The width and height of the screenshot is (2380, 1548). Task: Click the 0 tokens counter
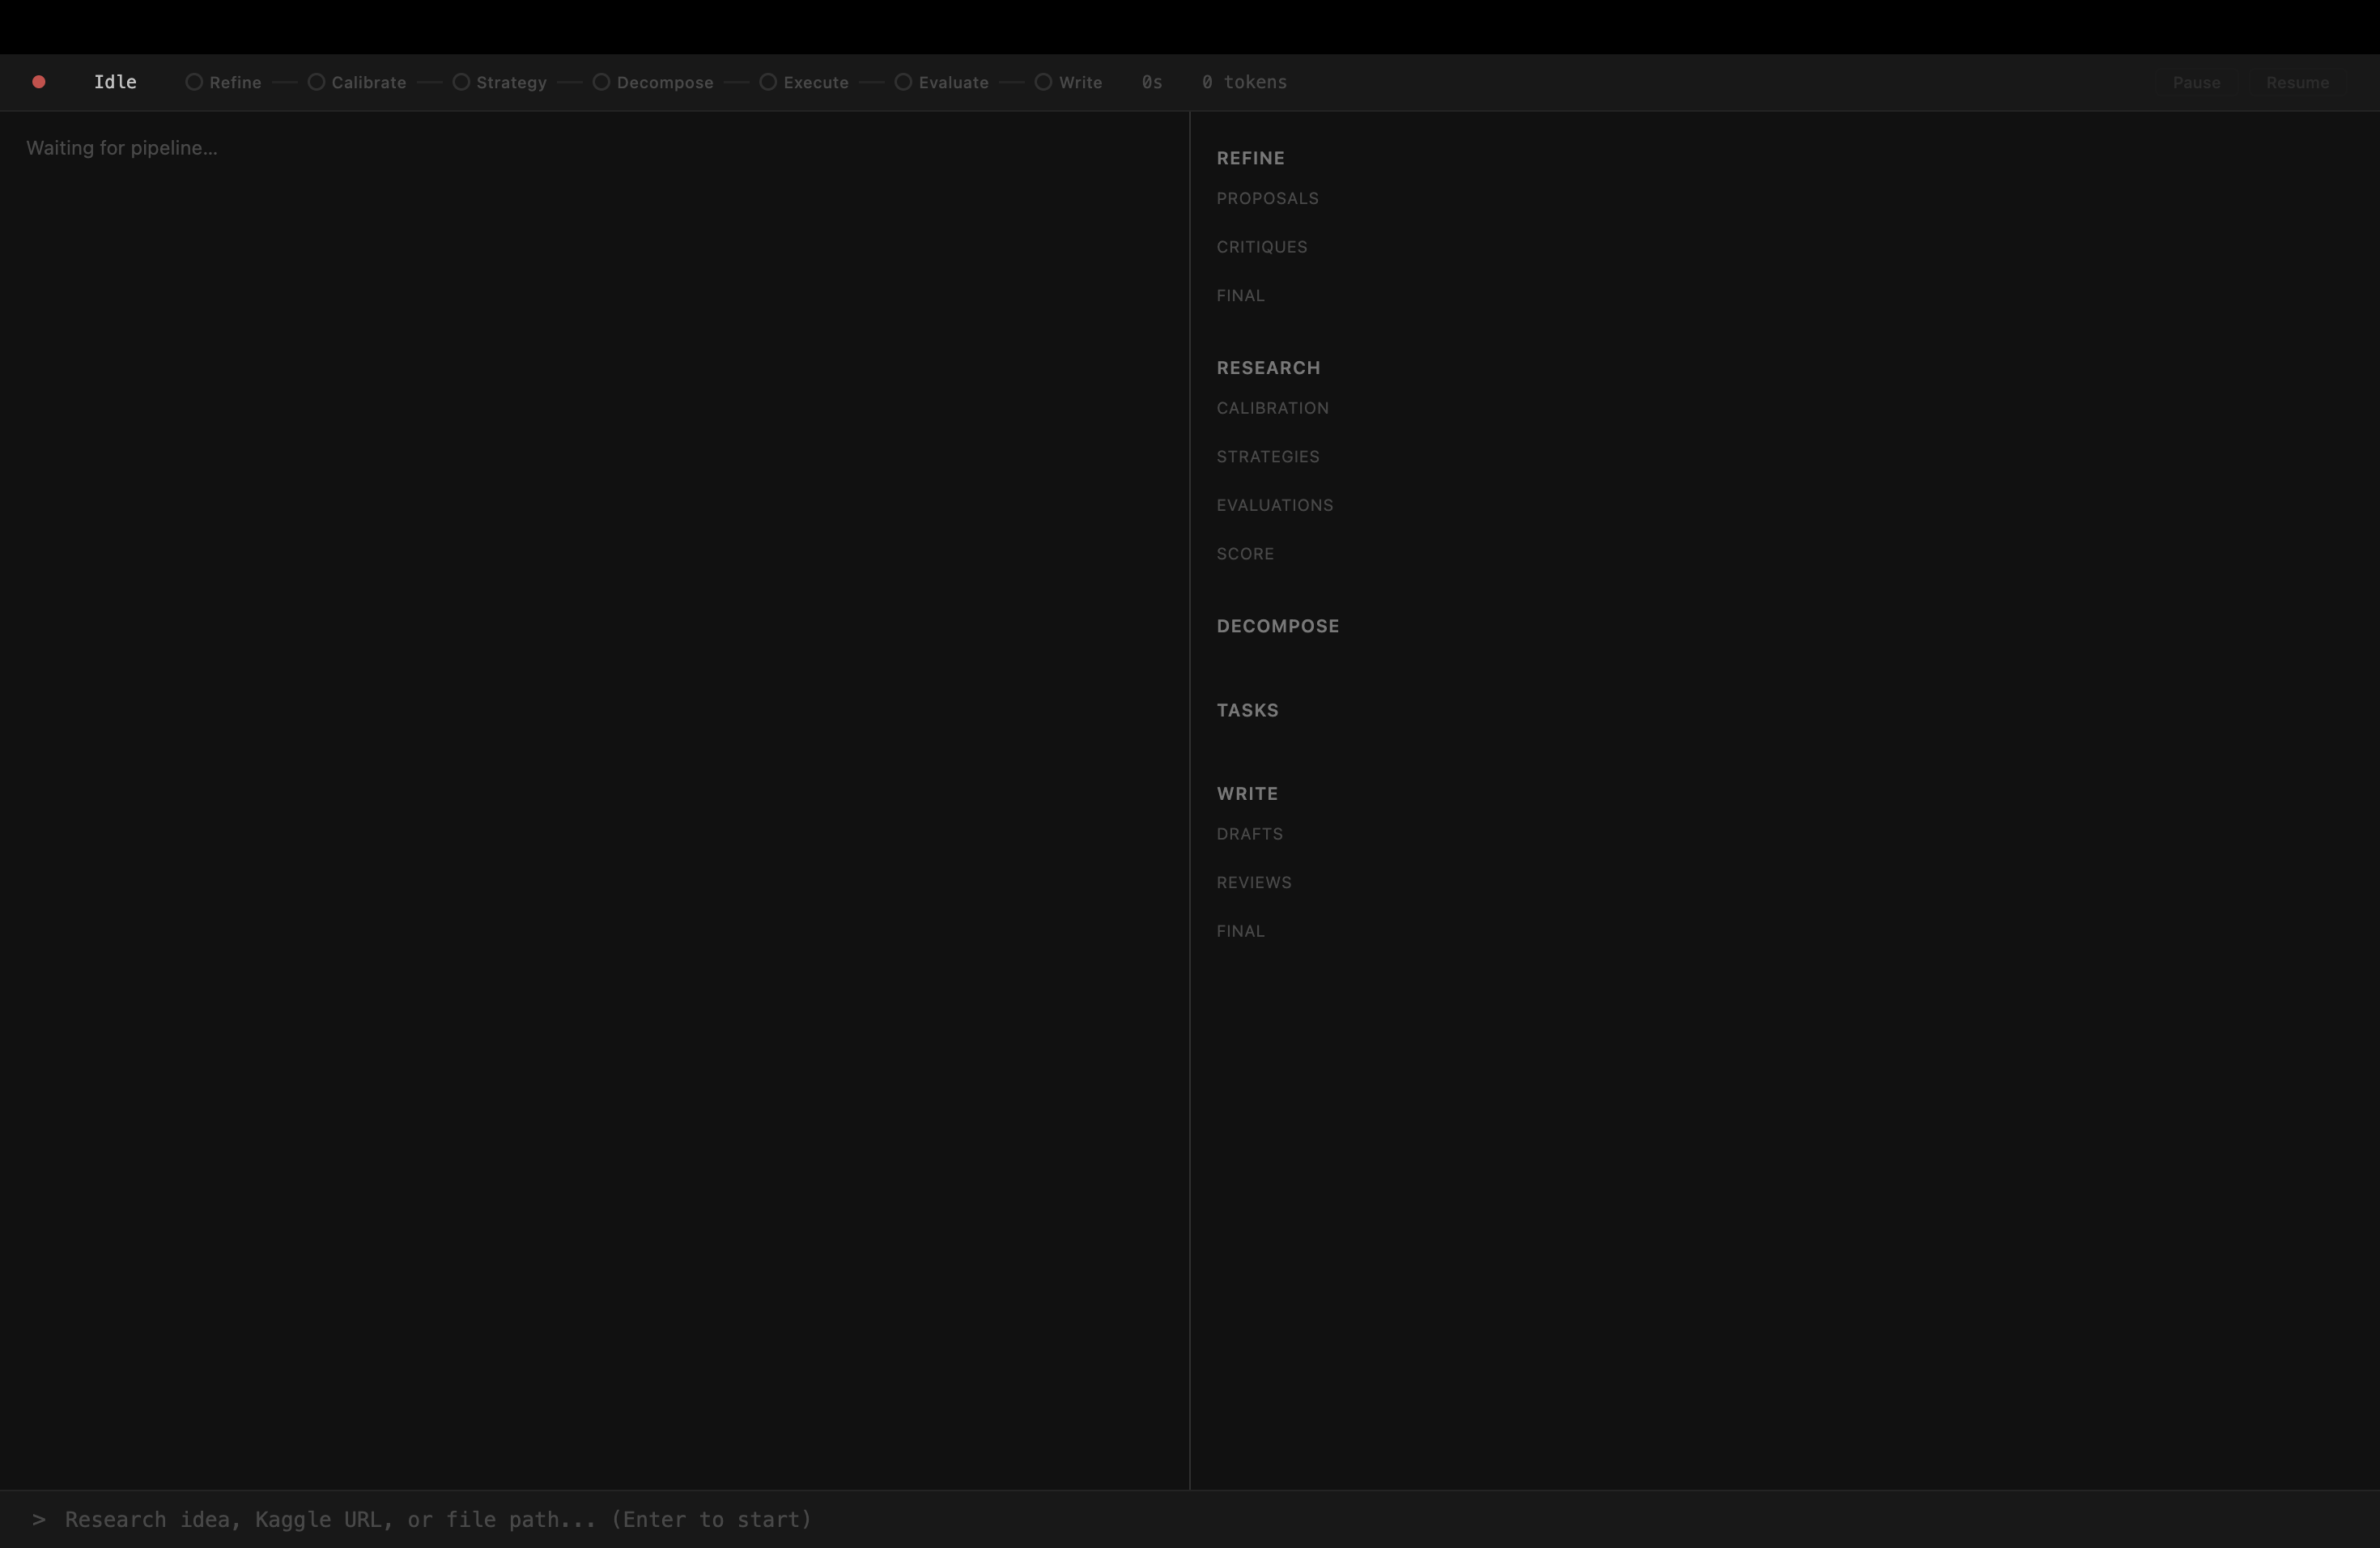1243,82
